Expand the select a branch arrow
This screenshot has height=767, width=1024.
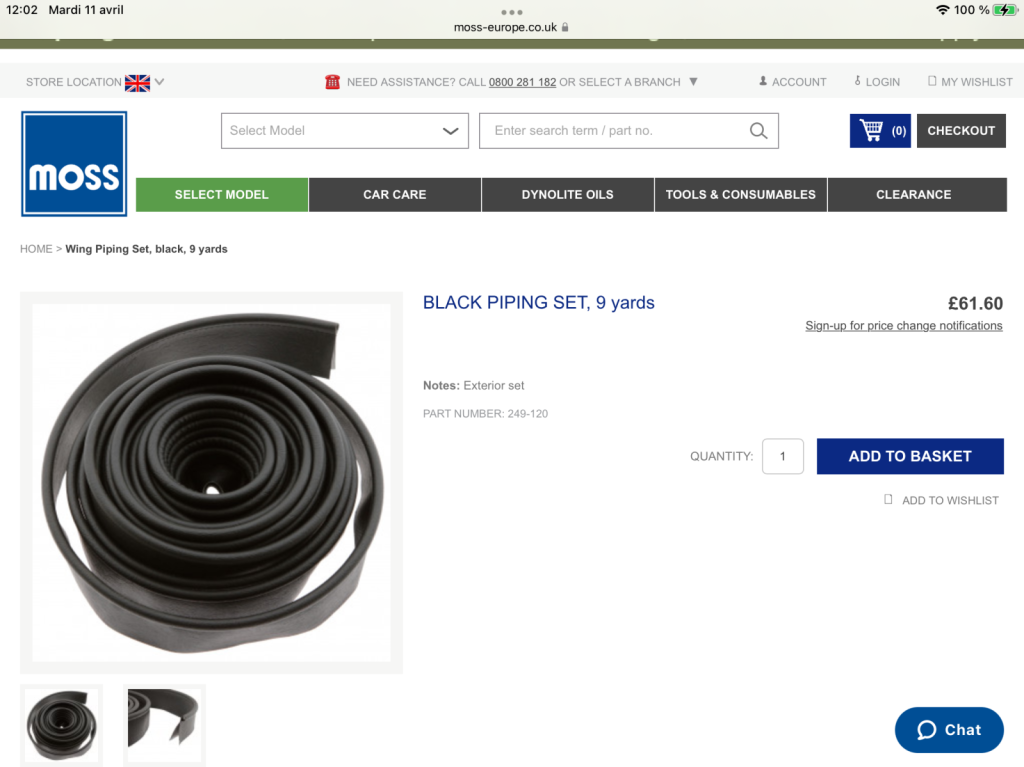coord(694,82)
